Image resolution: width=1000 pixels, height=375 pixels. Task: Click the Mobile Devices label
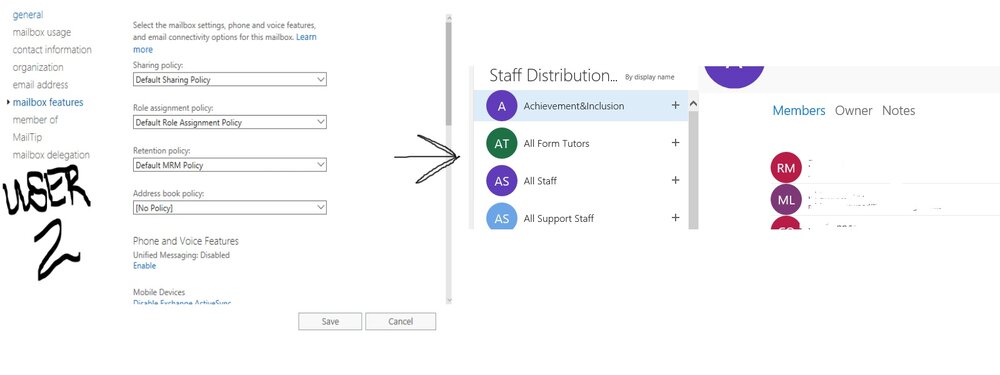(159, 292)
